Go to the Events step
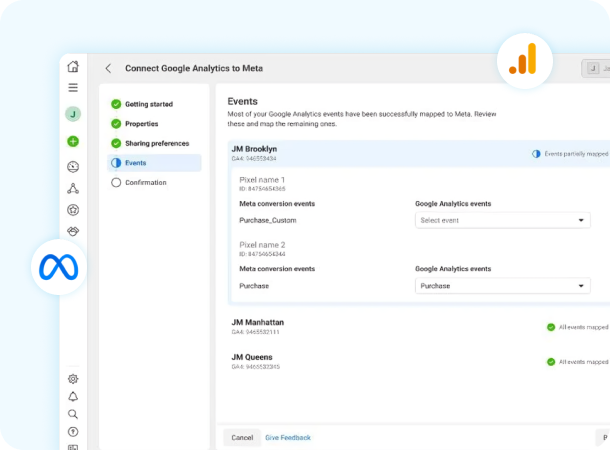Image resolution: width=610 pixels, height=450 pixels. point(135,163)
